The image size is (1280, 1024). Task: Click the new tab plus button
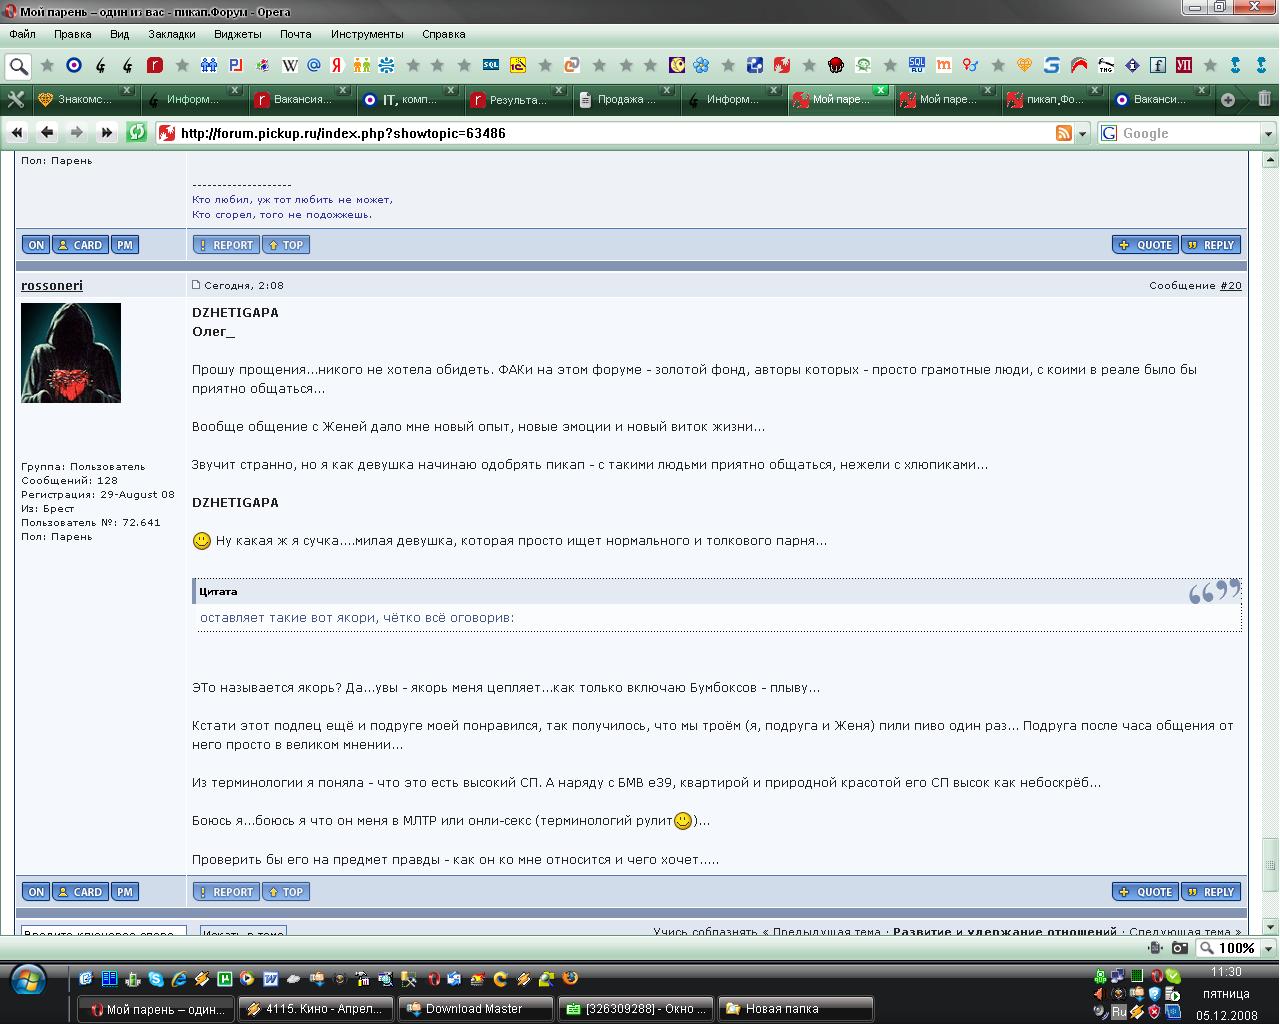pyautogui.click(x=1228, y=99)
